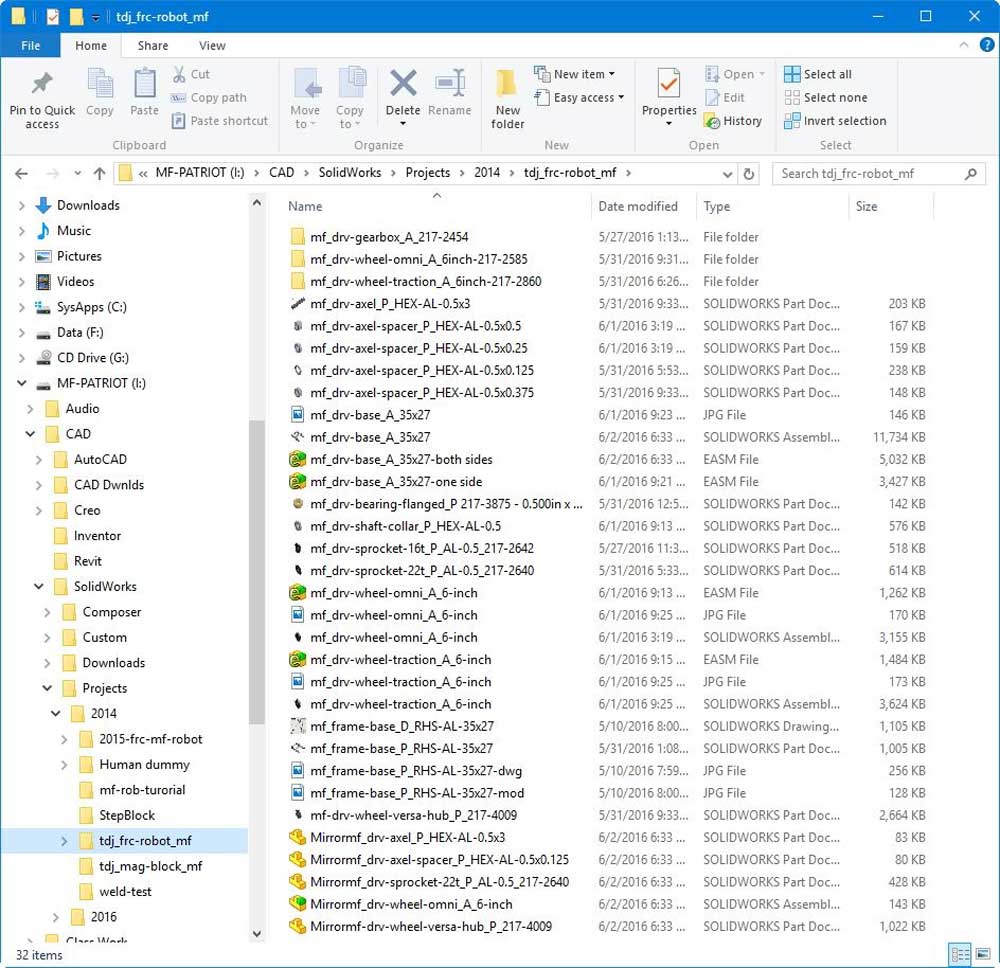The height and width of the screenshot is (968, 1000).
Task: Open the File menu
Action: pos(30,45)
